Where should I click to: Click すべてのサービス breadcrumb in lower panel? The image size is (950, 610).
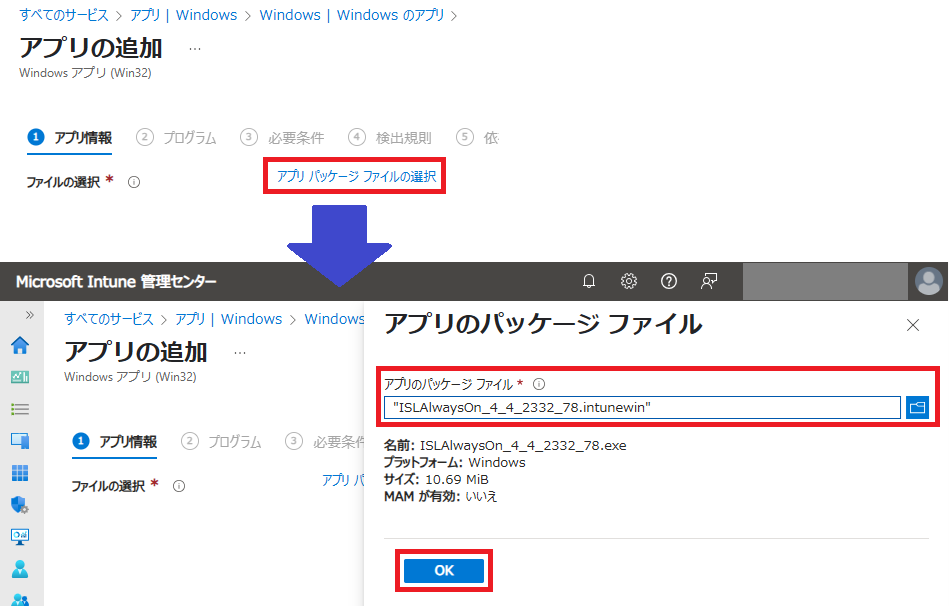pos(109,319)
